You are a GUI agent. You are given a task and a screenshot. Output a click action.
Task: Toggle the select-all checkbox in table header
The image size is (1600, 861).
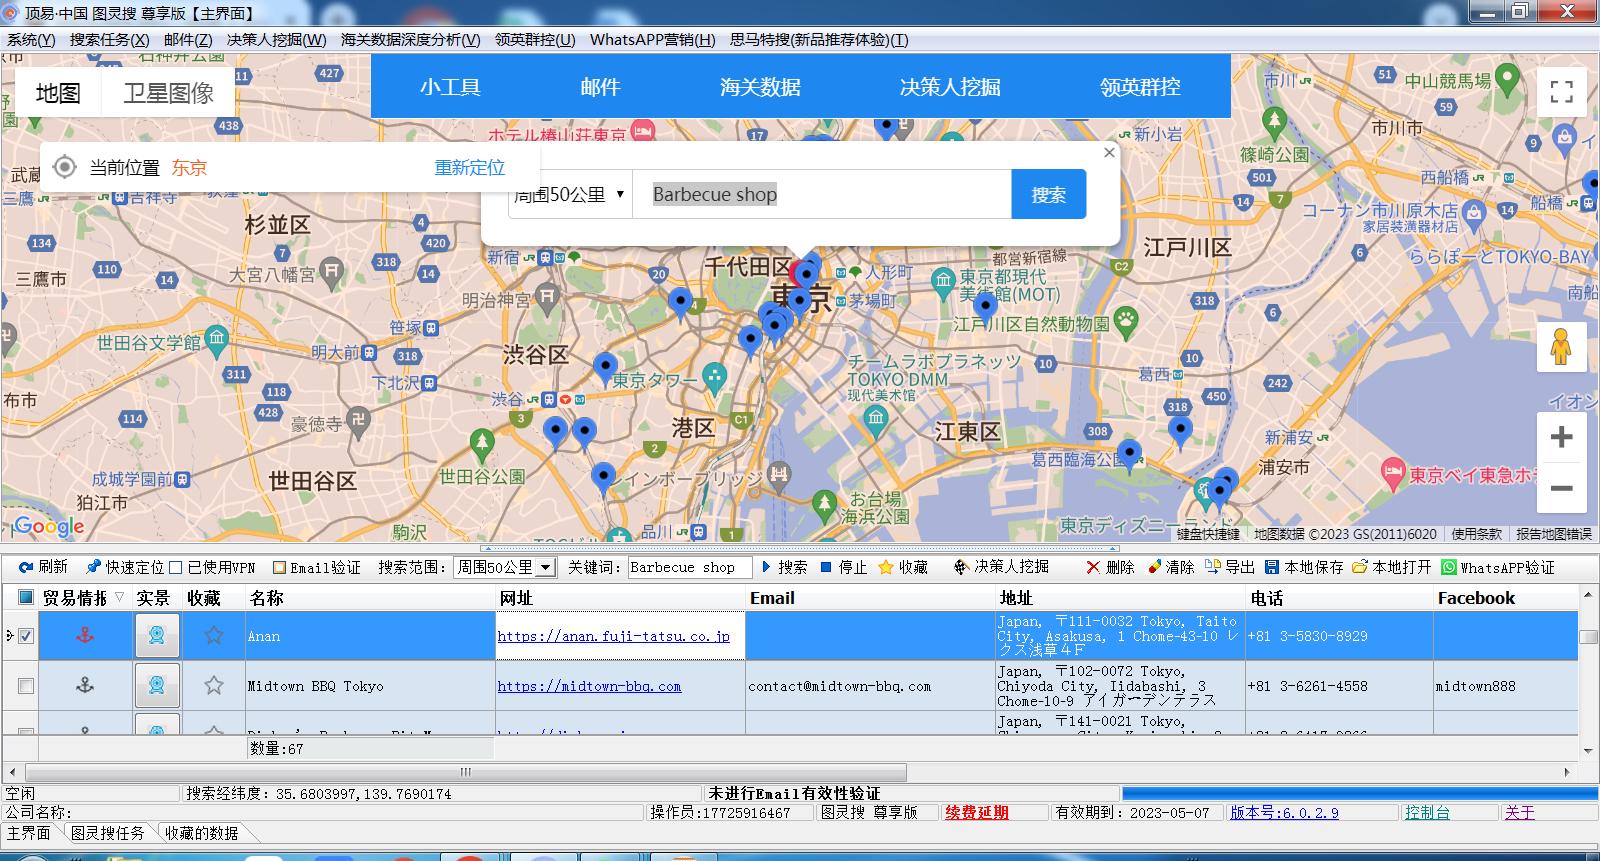tap(26, 598)
